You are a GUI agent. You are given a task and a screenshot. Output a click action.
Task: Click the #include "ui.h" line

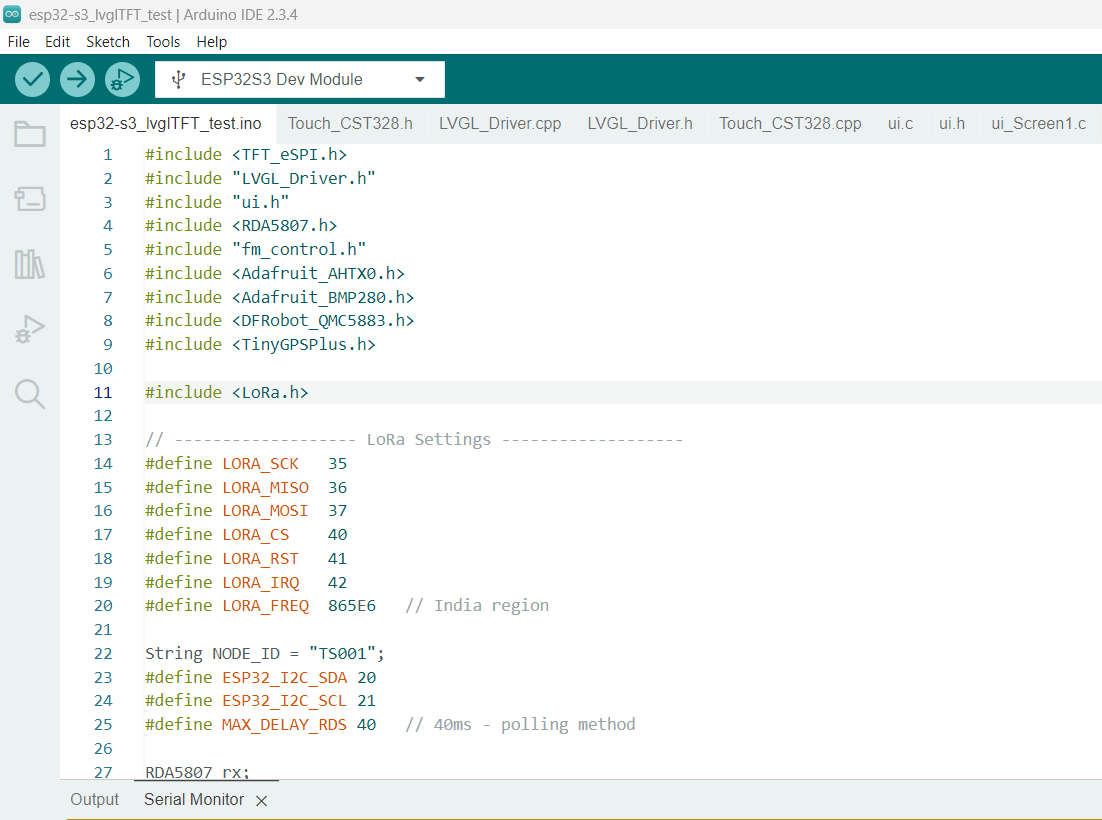click(x=217, y=202)
